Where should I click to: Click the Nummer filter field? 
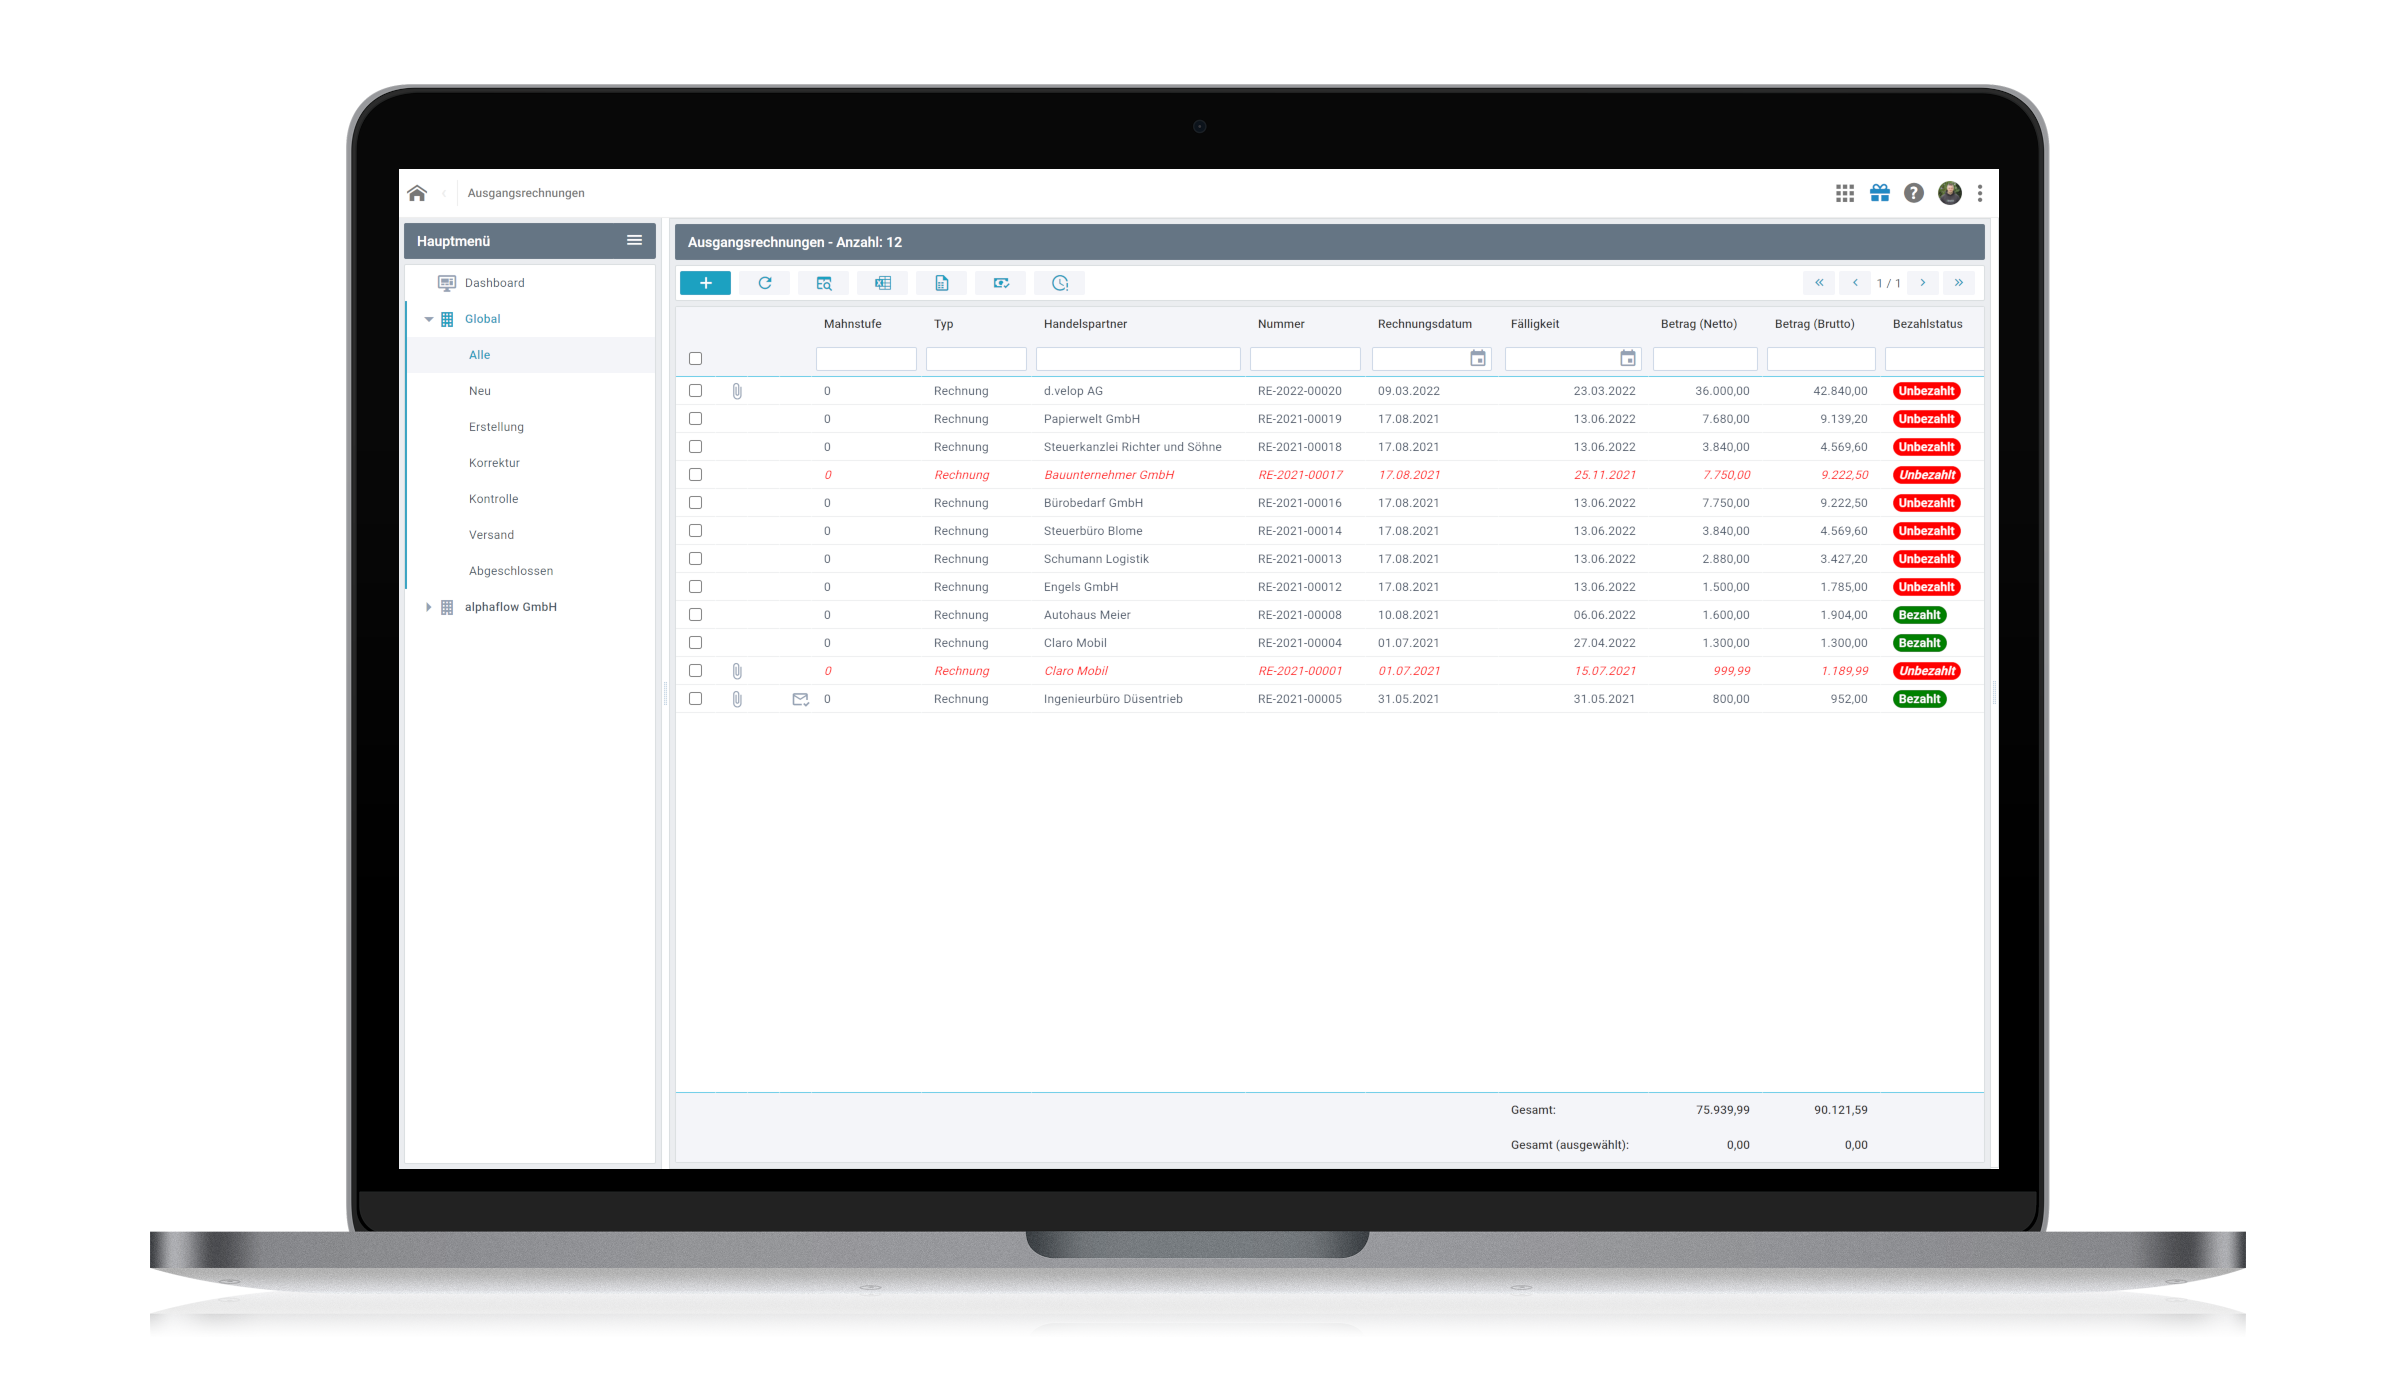coord(1305,358)
